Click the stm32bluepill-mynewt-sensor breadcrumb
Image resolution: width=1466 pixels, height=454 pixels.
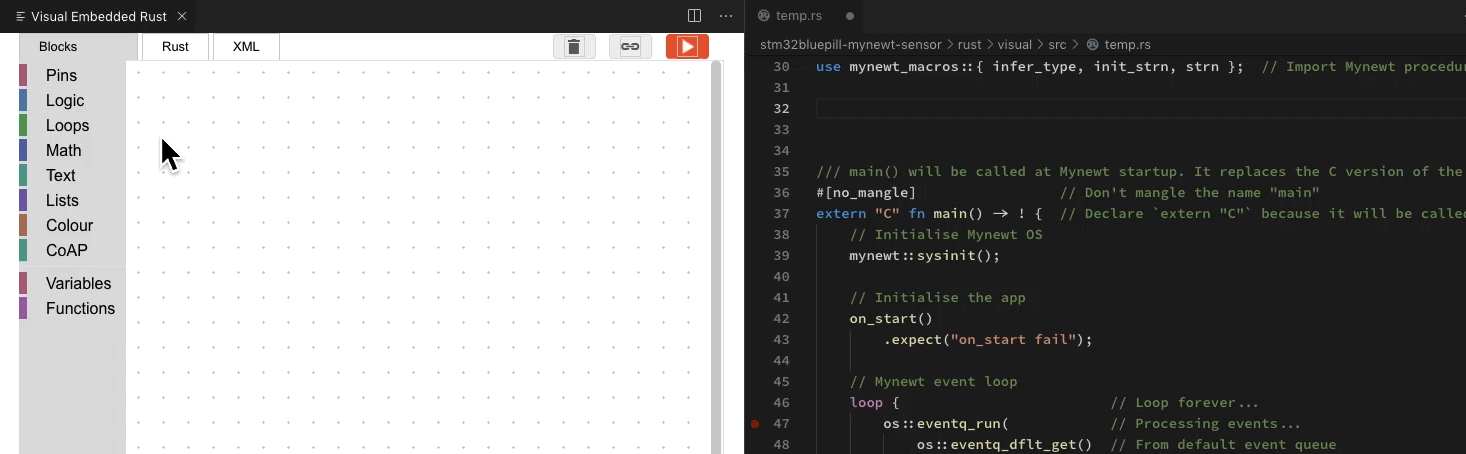[850, 45]
